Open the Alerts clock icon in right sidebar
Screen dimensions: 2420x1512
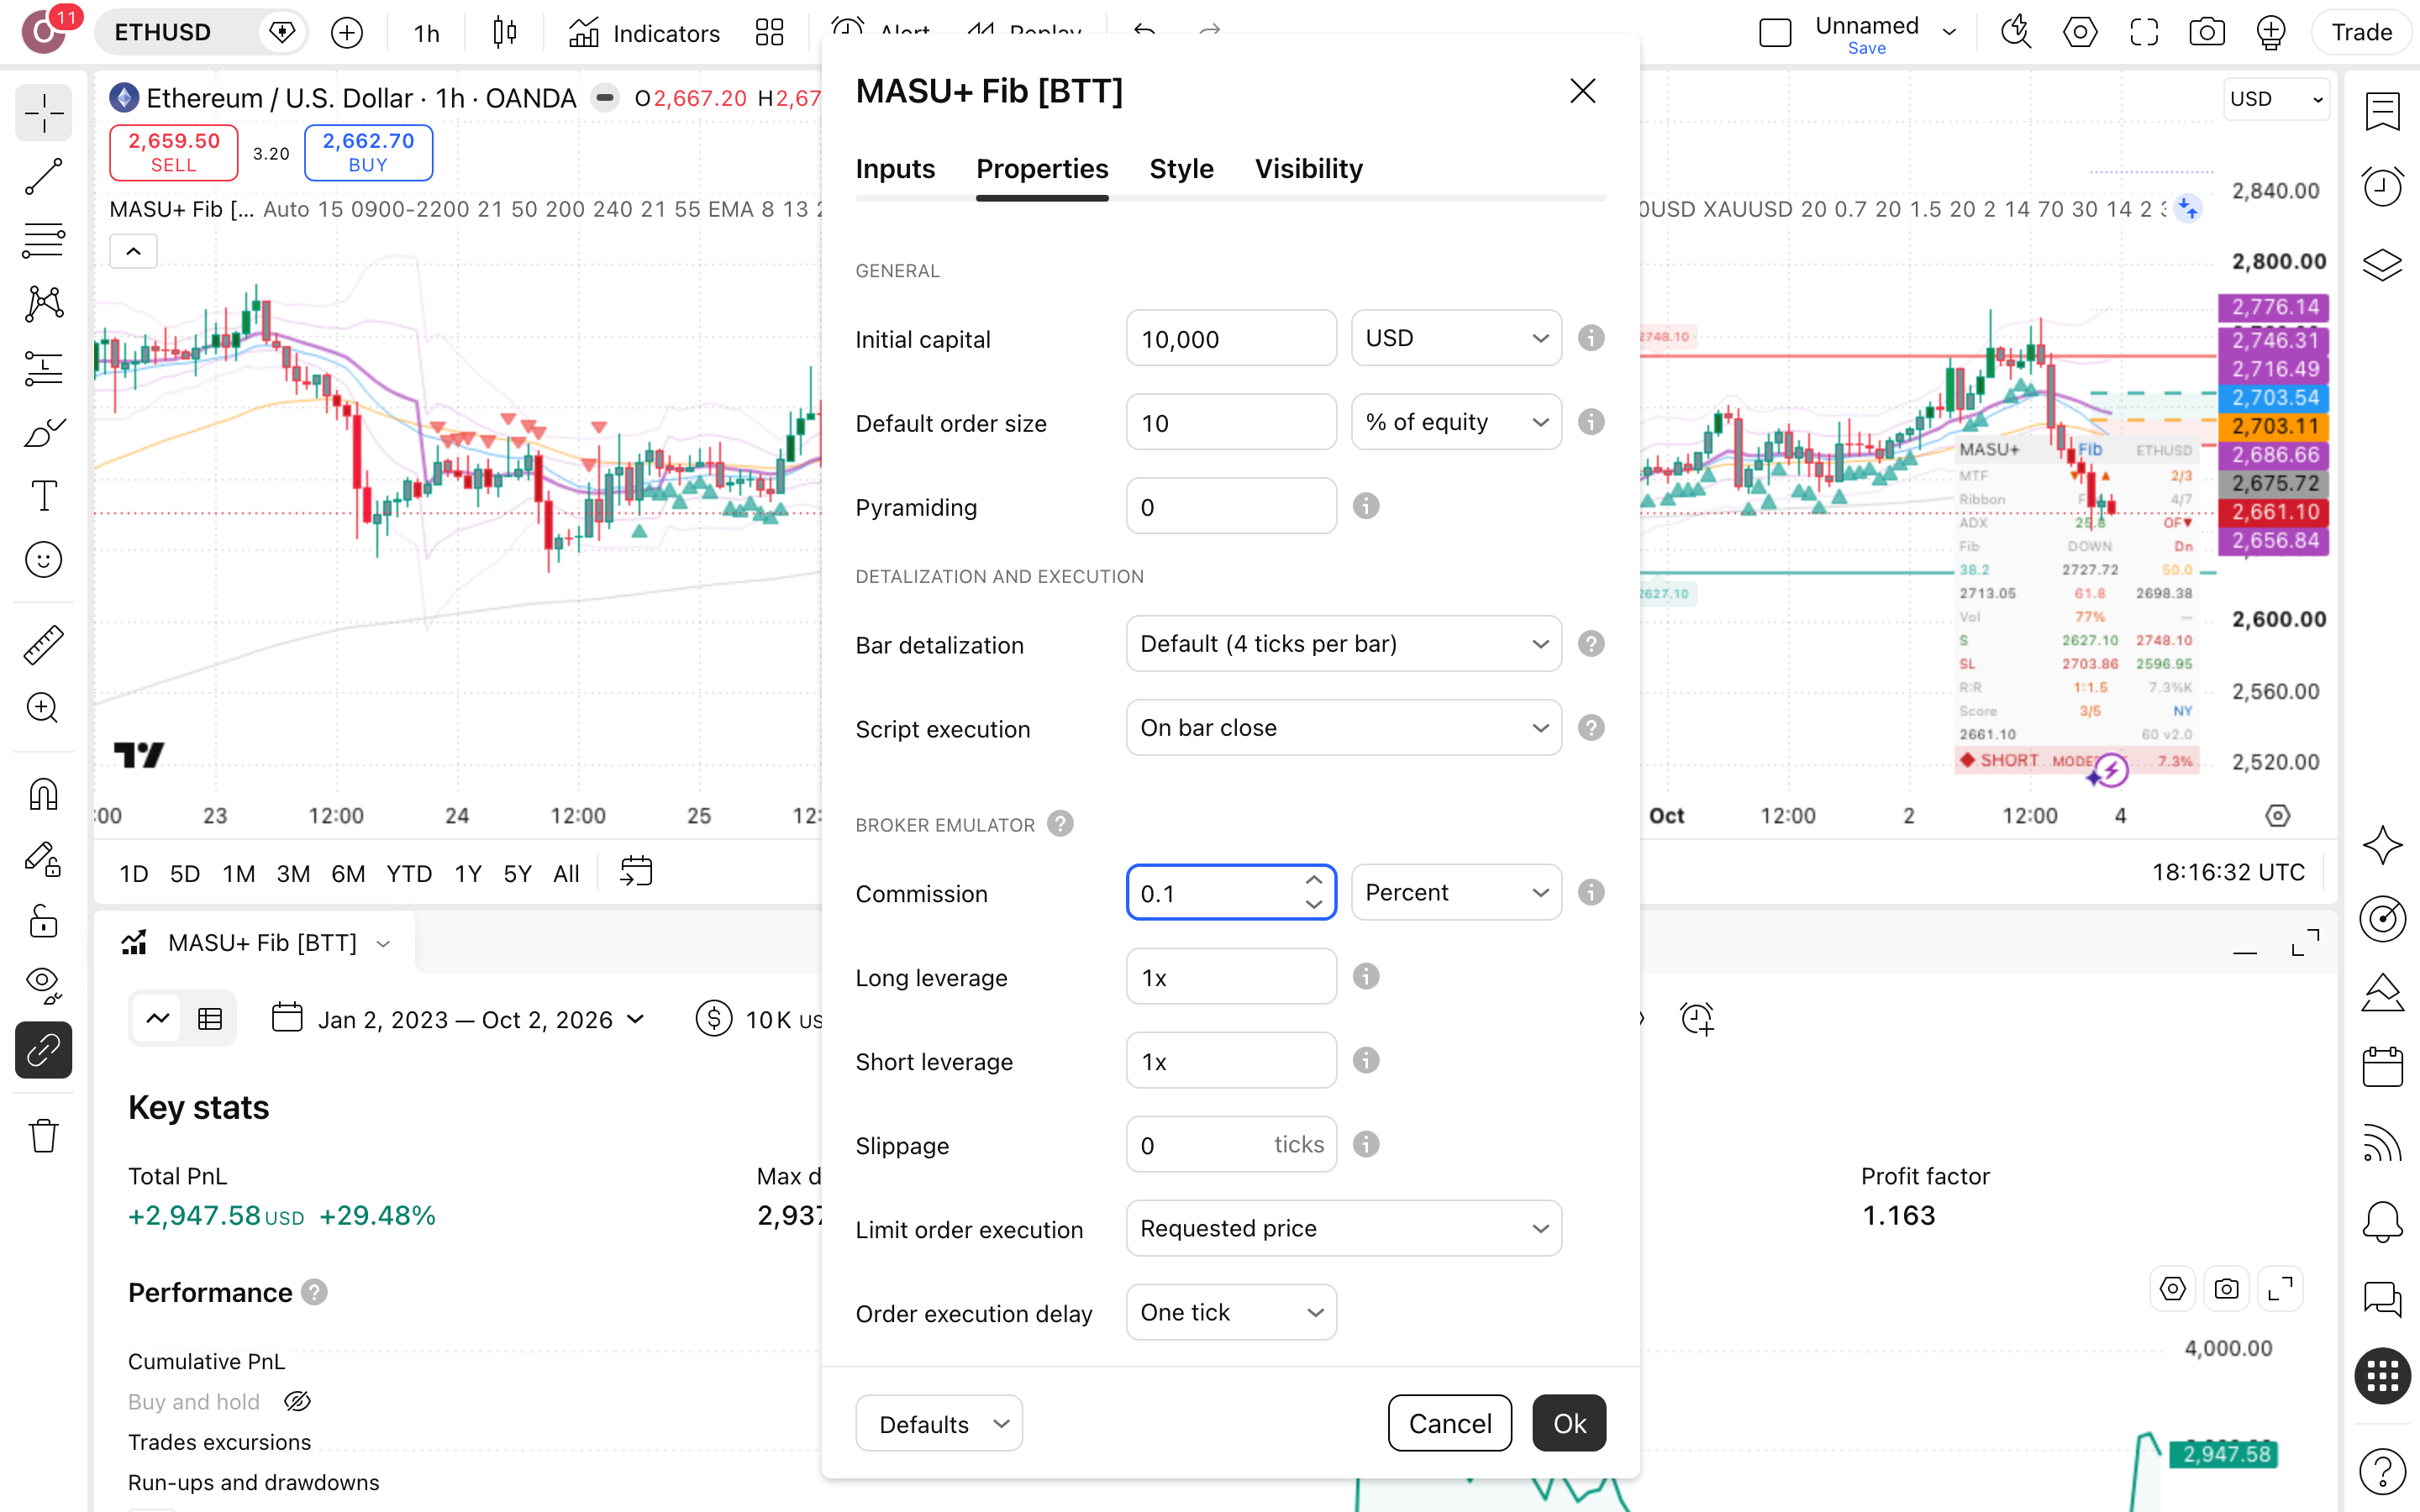pos(2382,186)
